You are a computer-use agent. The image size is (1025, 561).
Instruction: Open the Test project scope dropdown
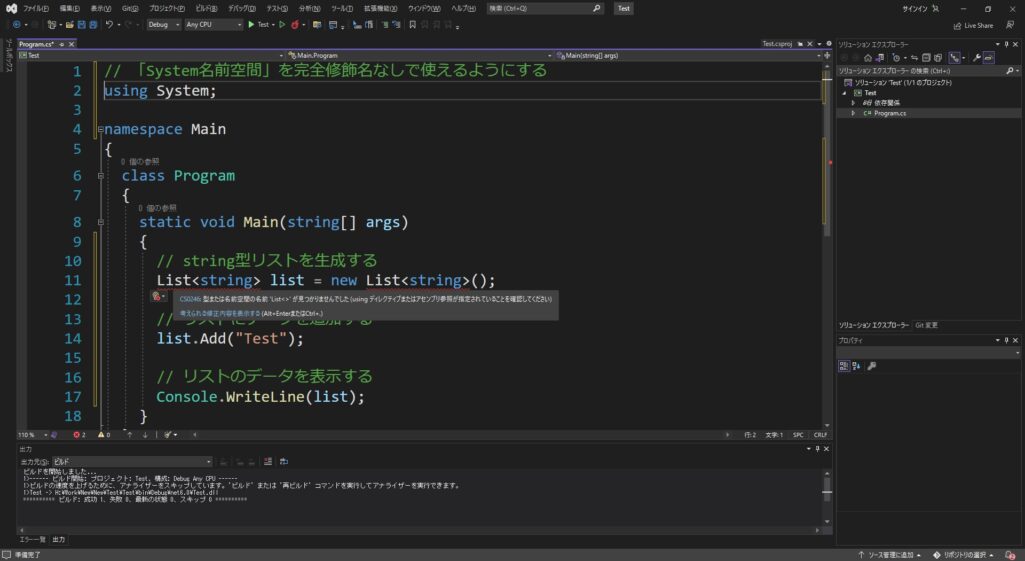pos(151,56)
